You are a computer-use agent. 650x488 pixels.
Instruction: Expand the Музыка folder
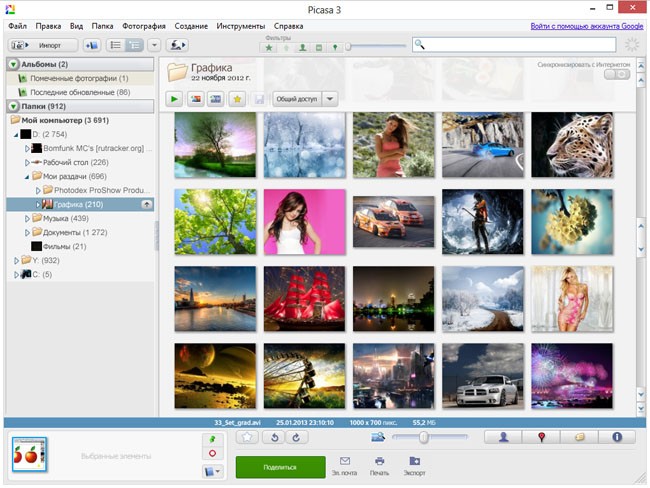tap(27, 218)
